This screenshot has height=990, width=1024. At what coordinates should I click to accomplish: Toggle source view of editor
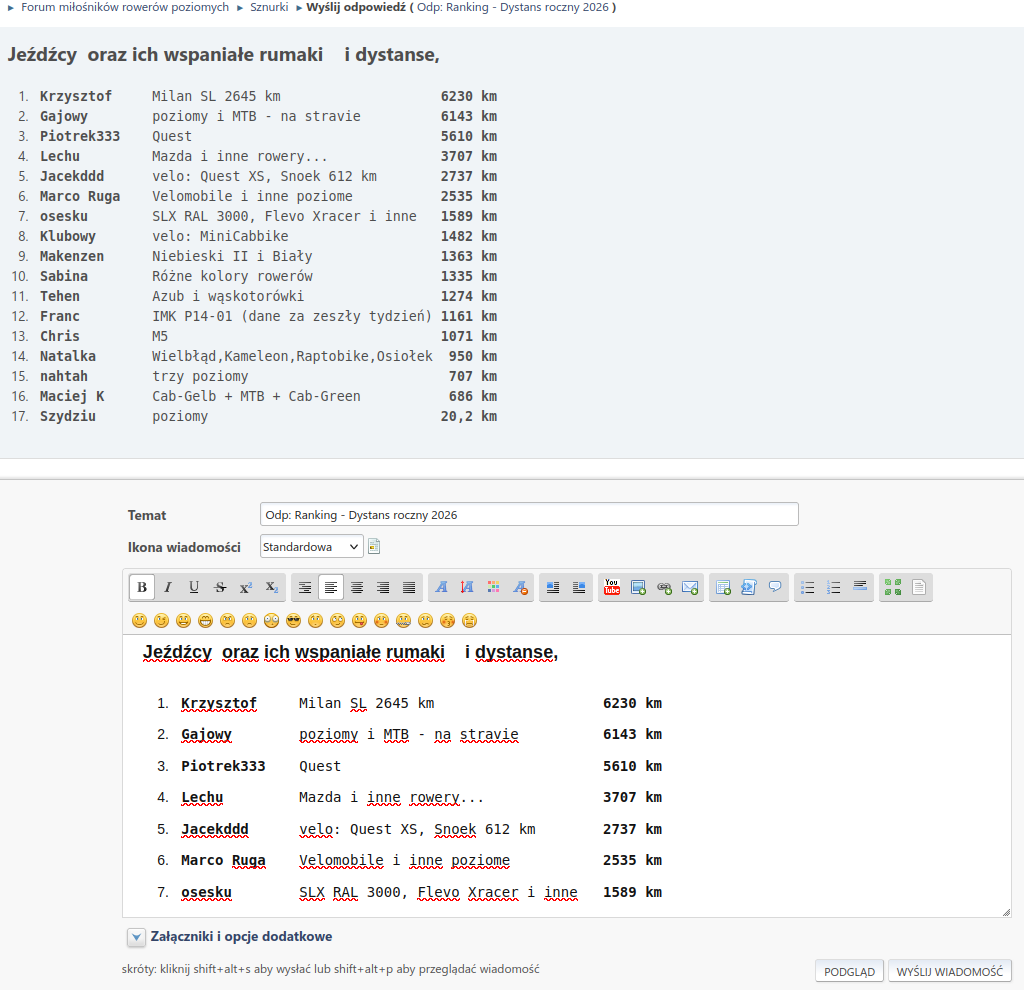919,587
